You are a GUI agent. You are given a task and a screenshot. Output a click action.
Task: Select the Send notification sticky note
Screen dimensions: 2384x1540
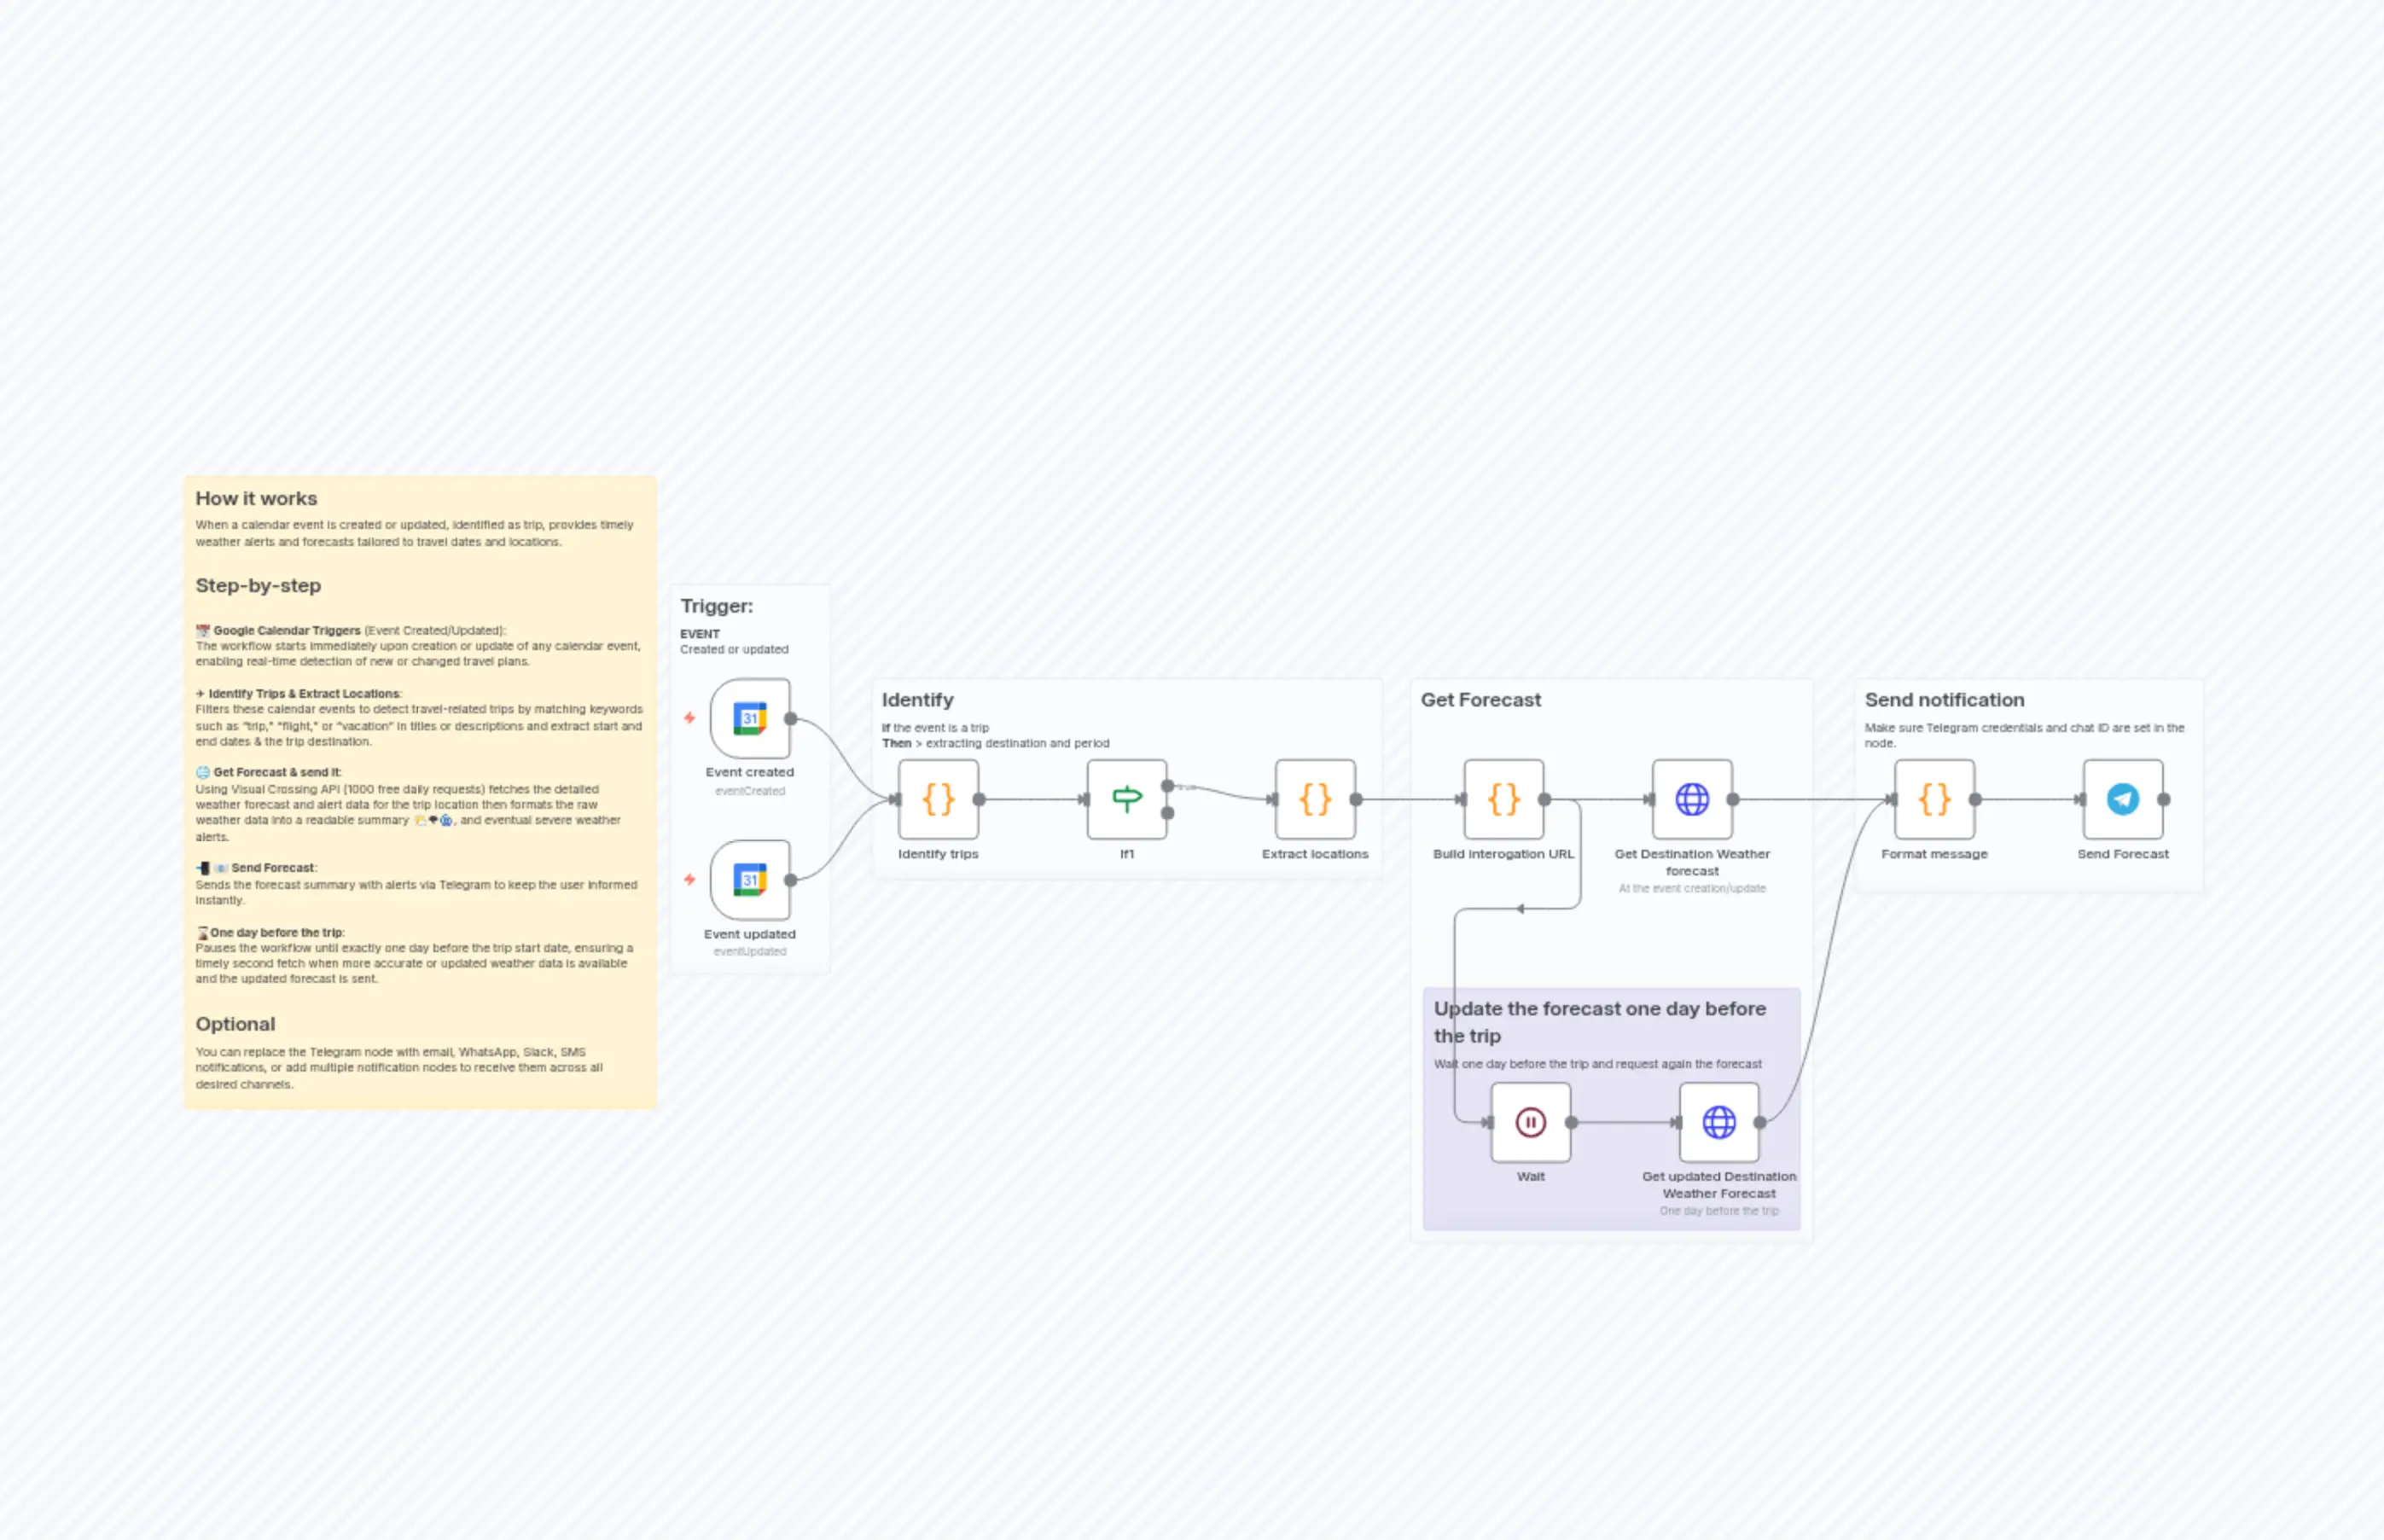pyautogui.click(x=1943, y=700)
